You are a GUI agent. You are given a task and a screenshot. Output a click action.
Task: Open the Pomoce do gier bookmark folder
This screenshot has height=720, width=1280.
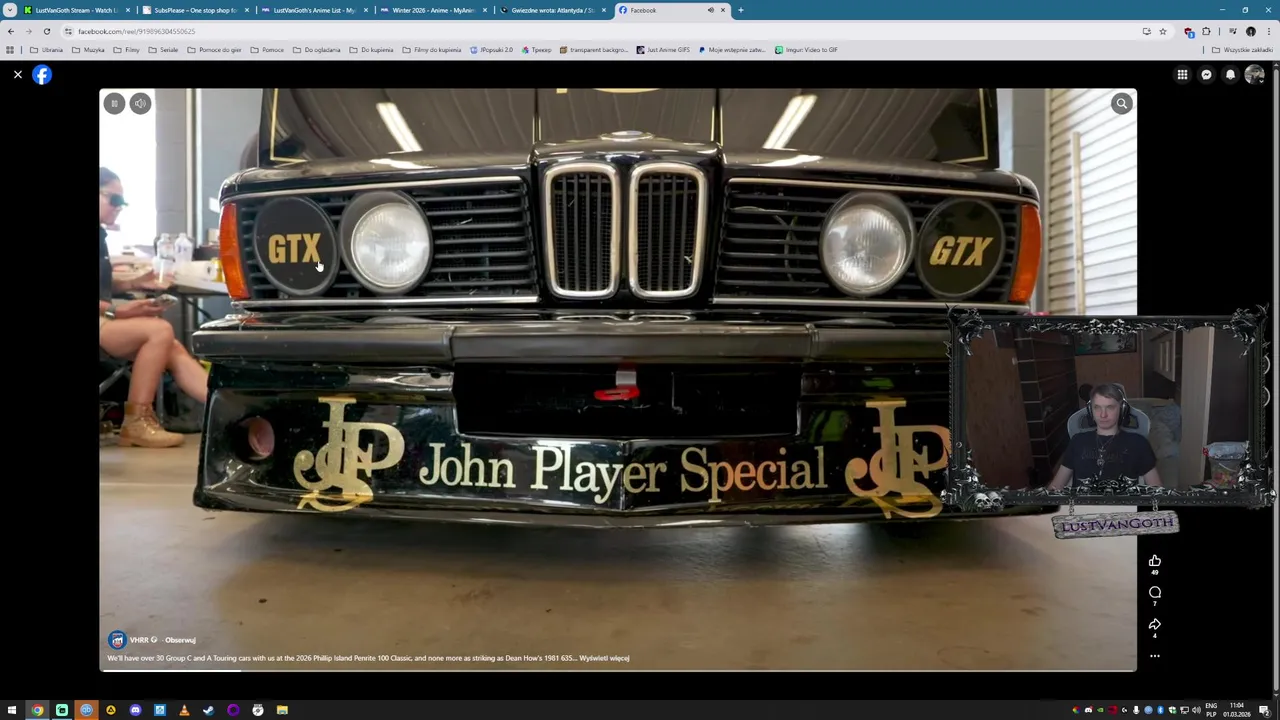coord(215,50)
